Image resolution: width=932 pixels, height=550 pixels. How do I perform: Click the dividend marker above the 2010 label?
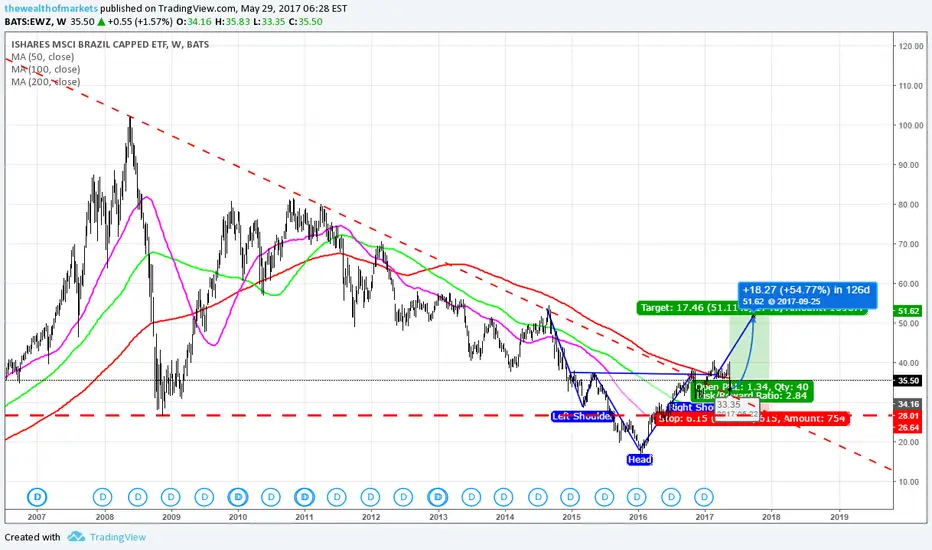coord(238,496)
